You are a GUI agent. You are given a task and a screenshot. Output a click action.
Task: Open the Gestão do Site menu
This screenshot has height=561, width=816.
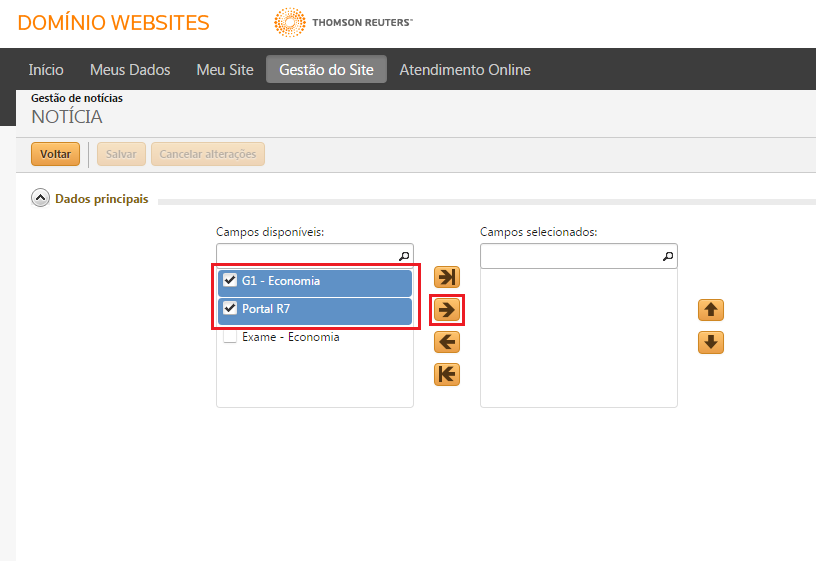coord(326,69)
